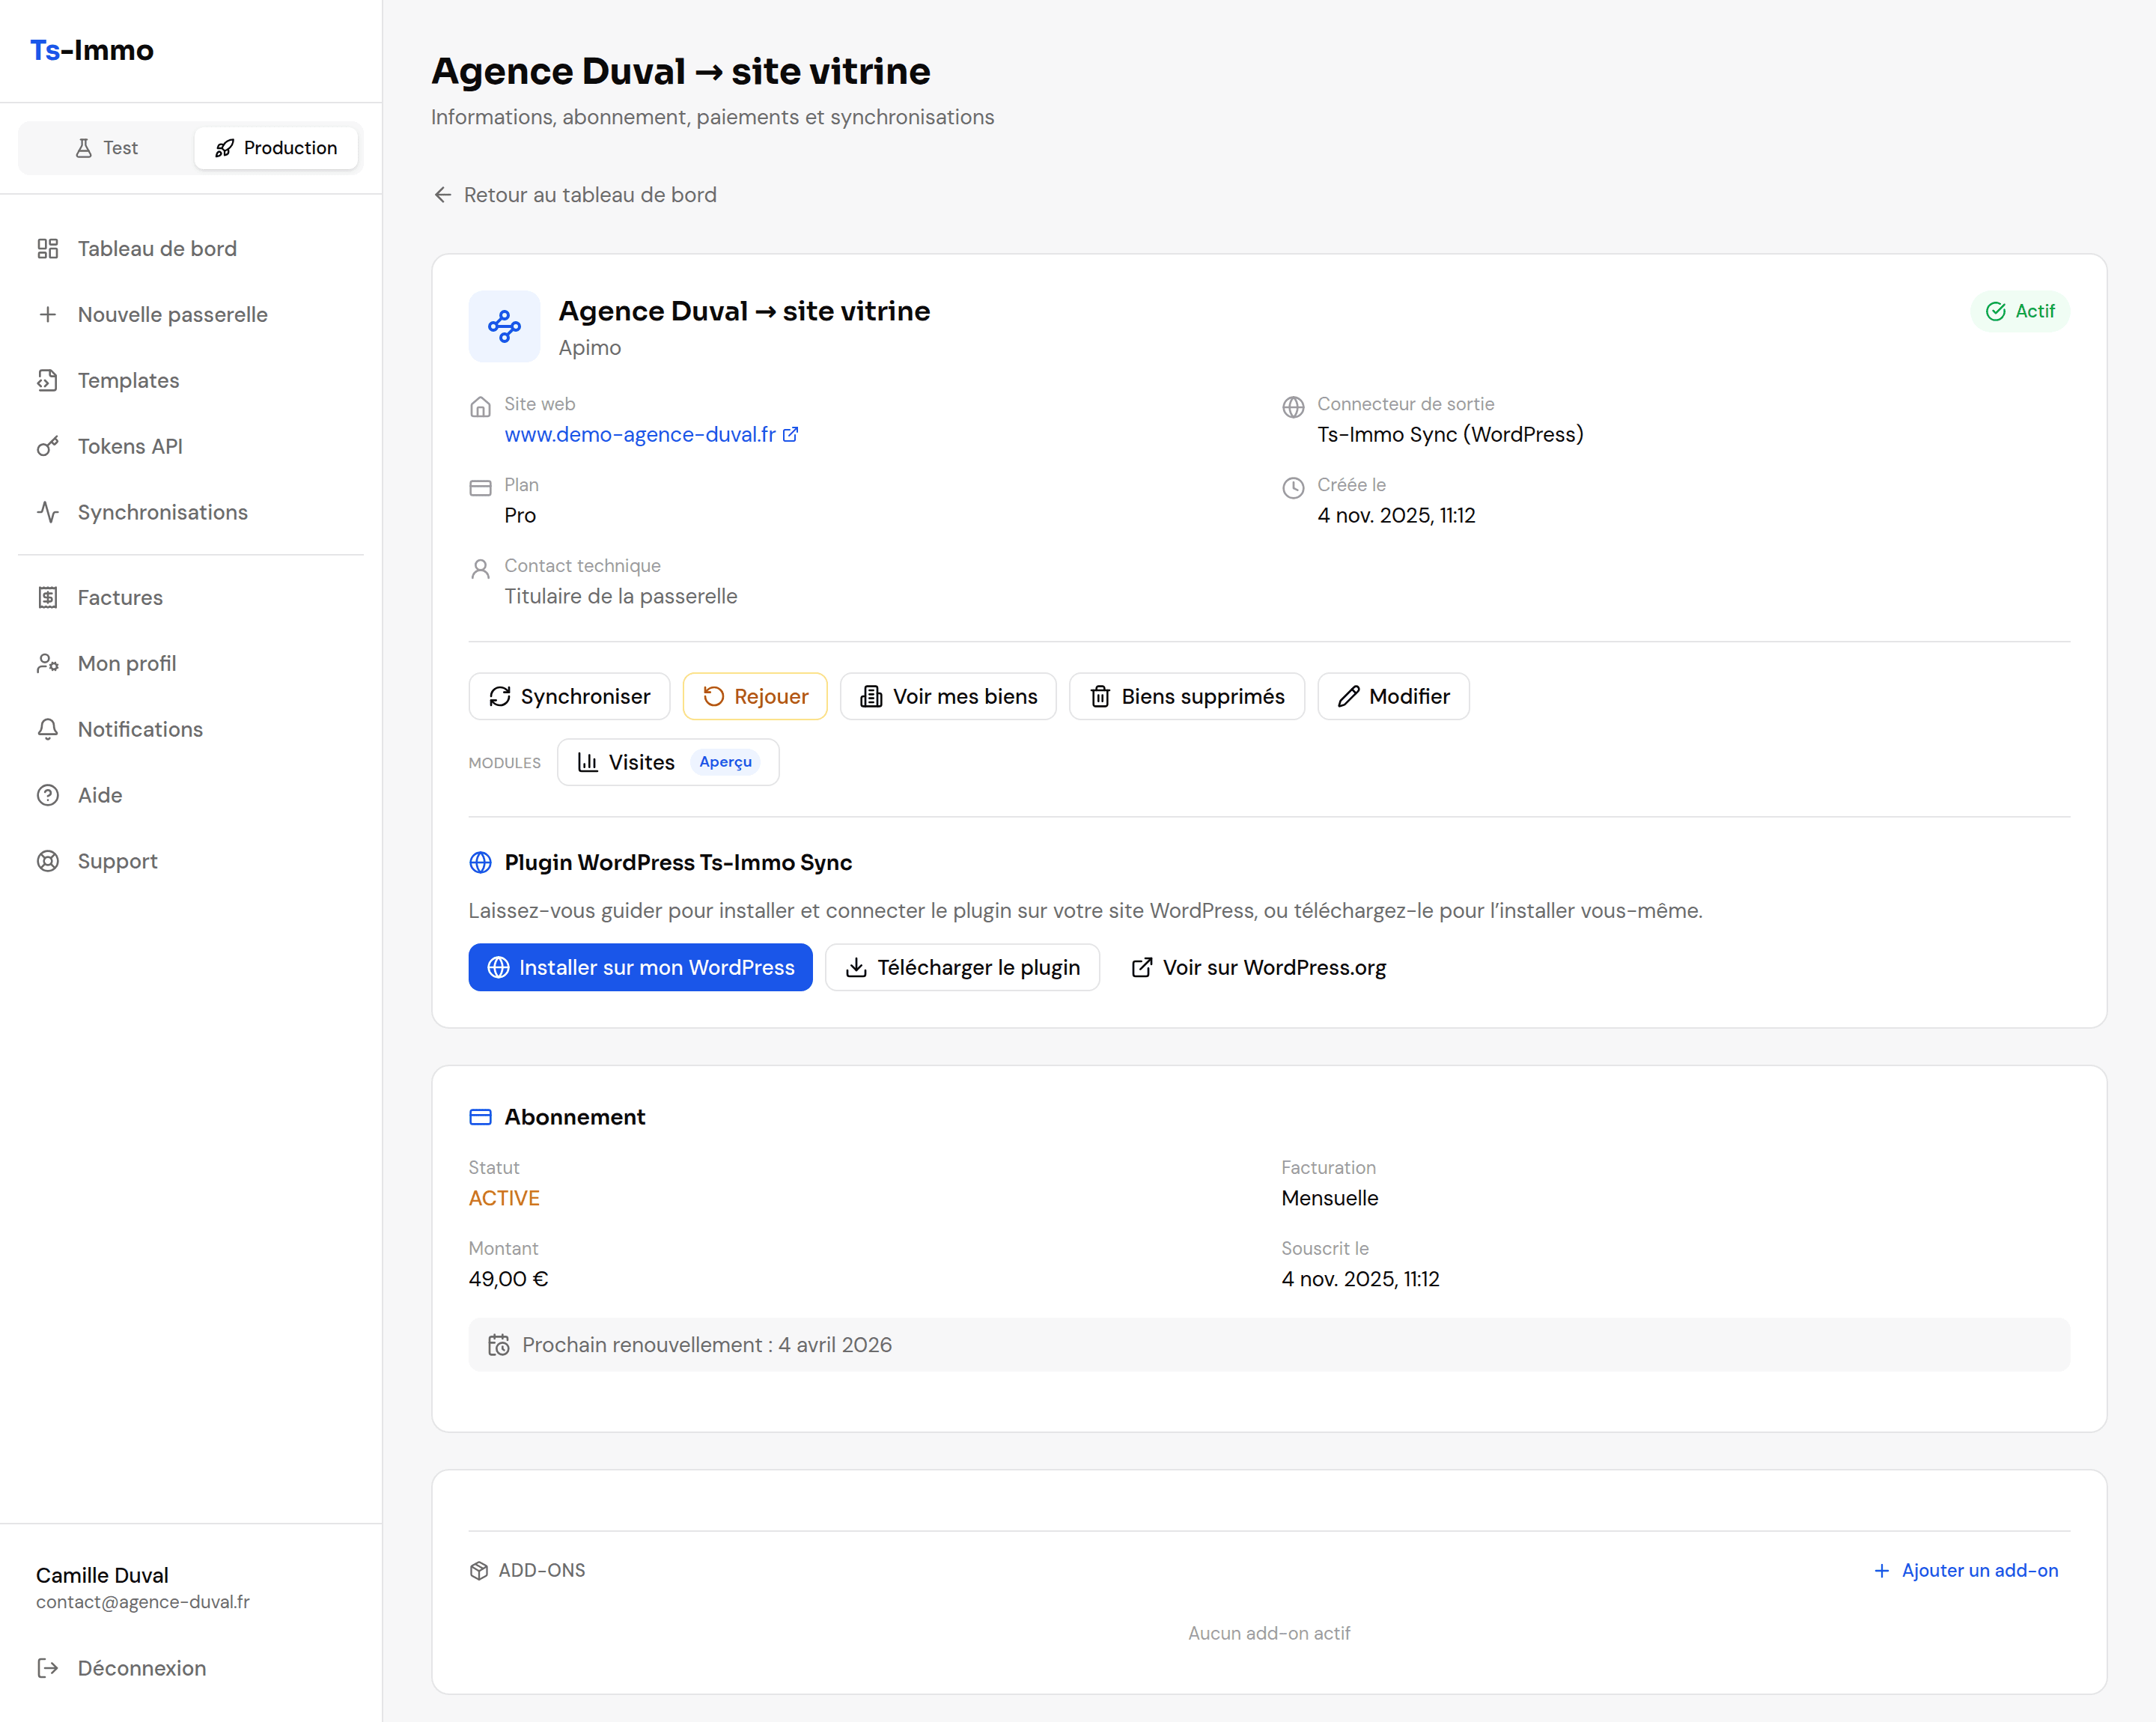
Task: Click the ADD-ONS package icon
Action: 479,1571
